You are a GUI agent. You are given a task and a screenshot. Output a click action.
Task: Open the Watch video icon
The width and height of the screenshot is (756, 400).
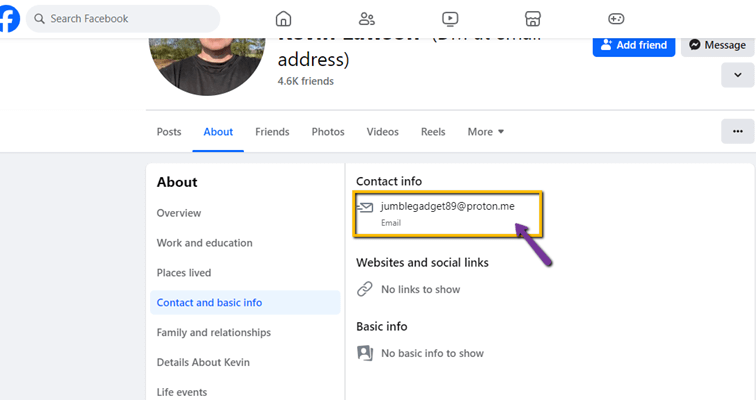pos(450,19)
